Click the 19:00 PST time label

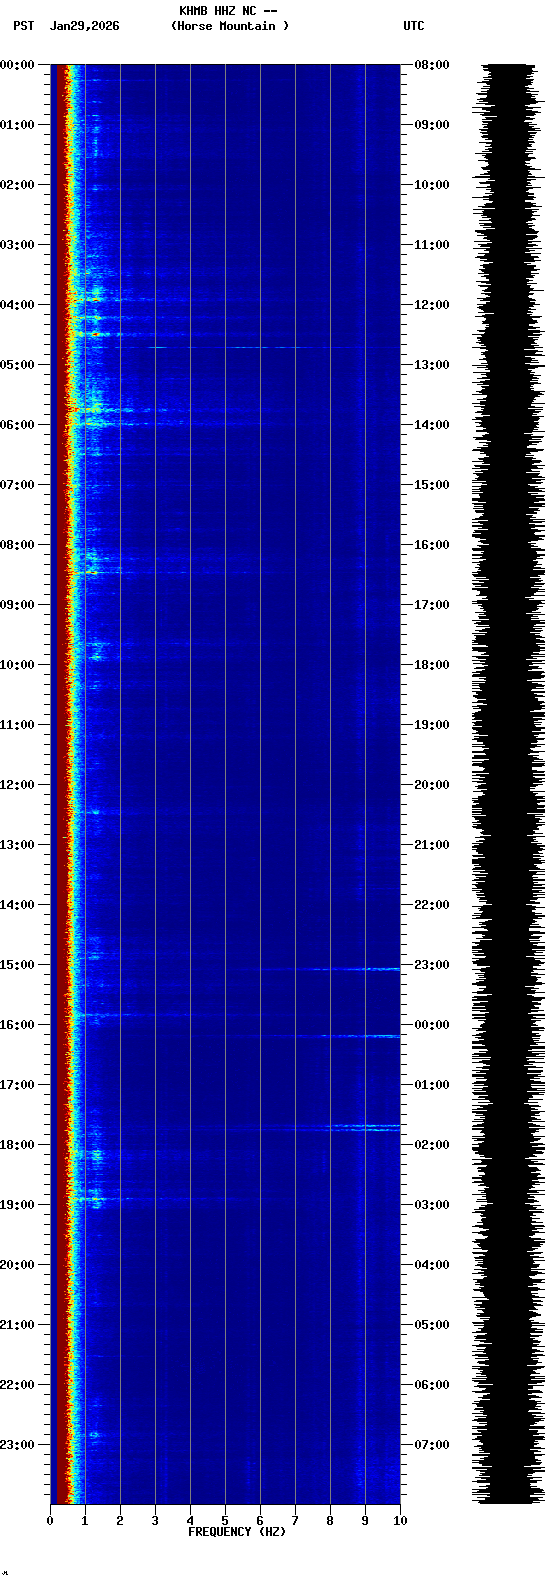click(x=17, y=1205)
